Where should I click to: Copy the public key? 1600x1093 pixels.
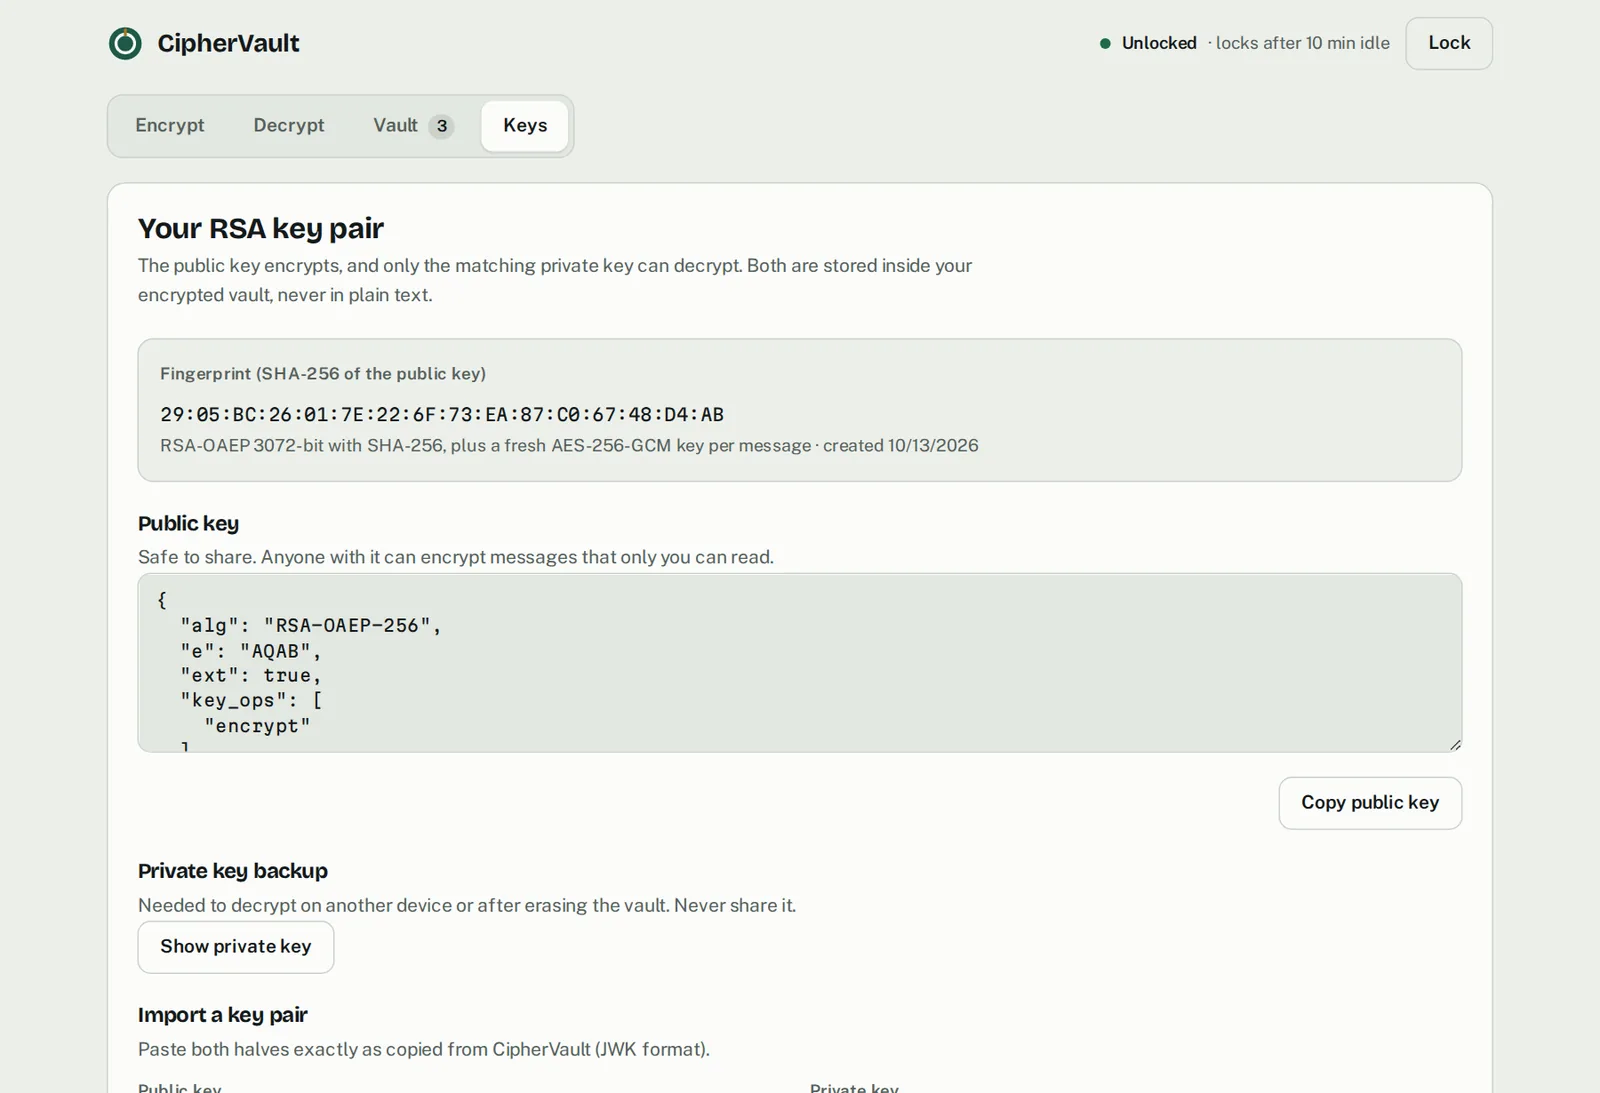click(1370, 803)
